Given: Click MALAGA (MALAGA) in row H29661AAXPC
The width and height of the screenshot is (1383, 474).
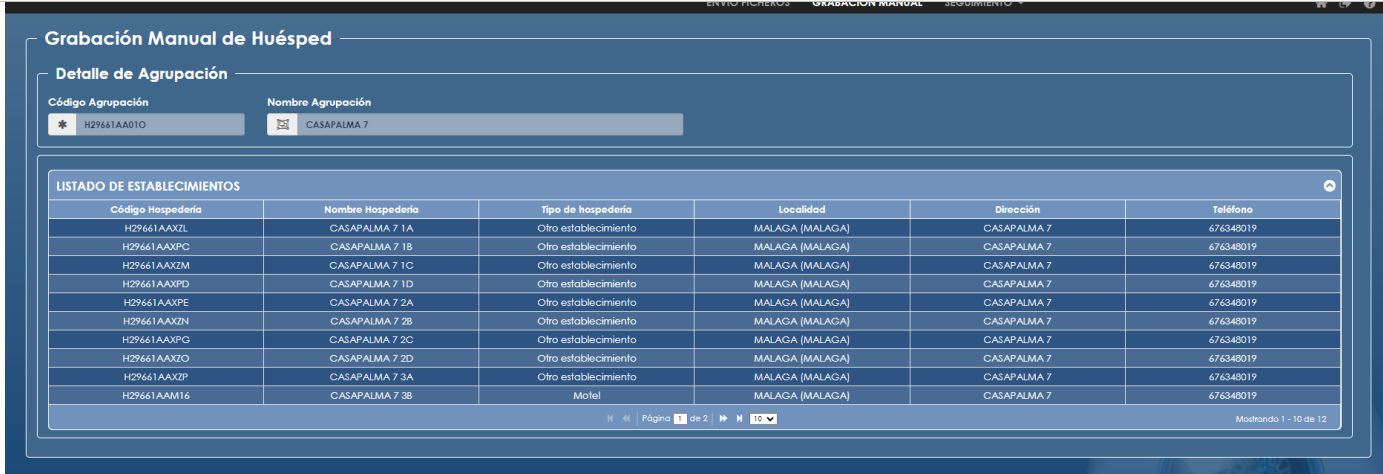Looking at the screenshot, I should tap(802, 247).
